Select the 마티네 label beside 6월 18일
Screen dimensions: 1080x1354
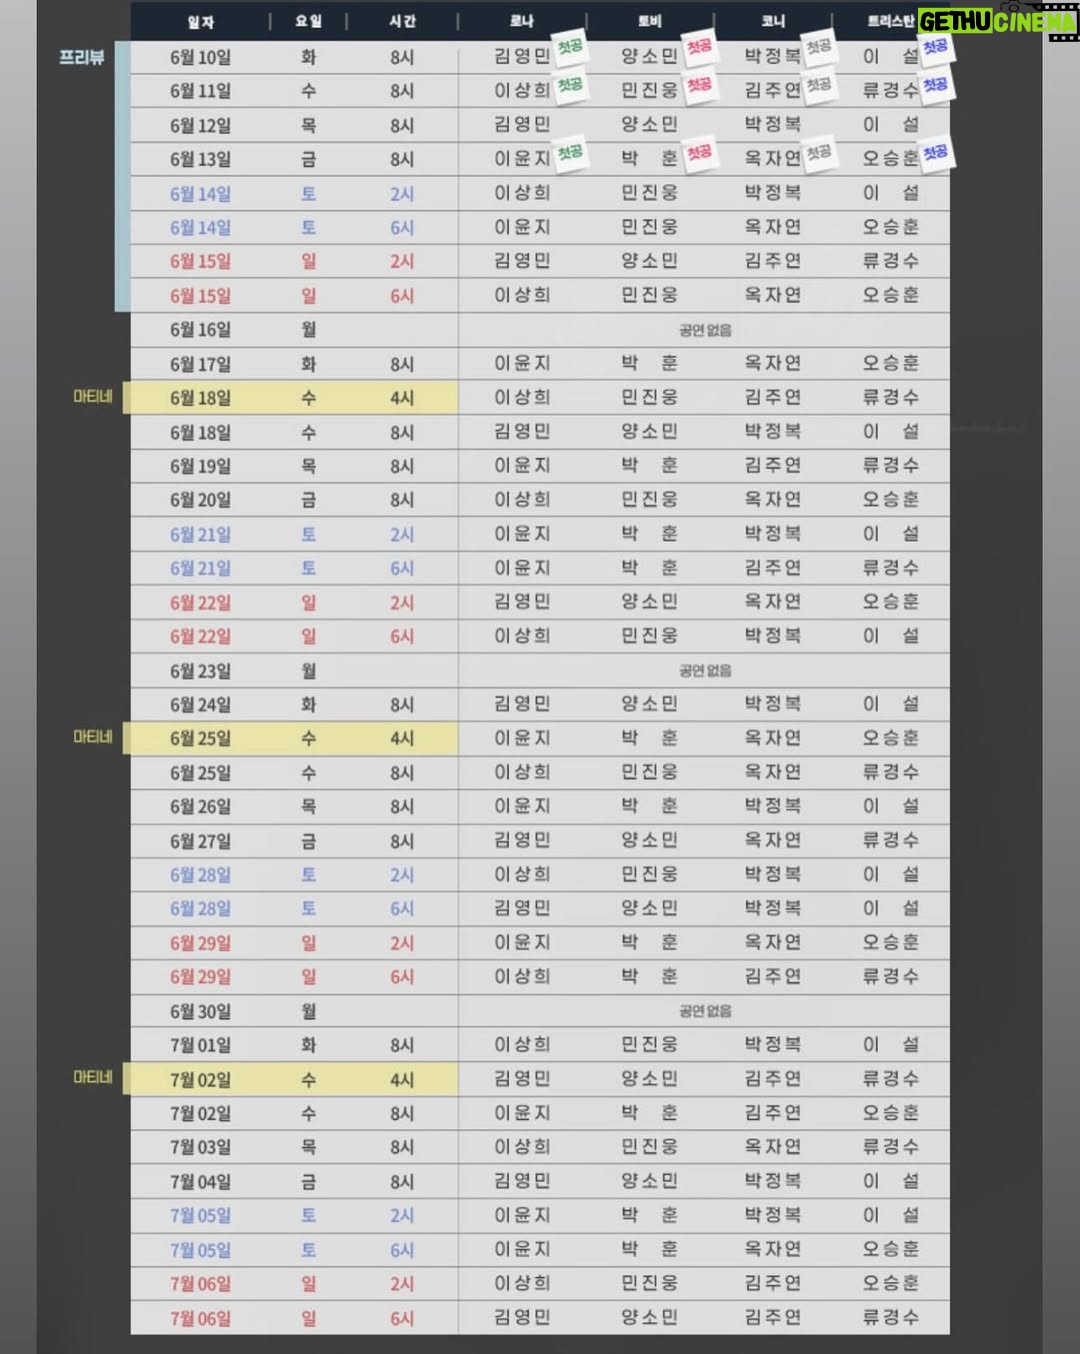pyautogui.click(x=93, y=397)
